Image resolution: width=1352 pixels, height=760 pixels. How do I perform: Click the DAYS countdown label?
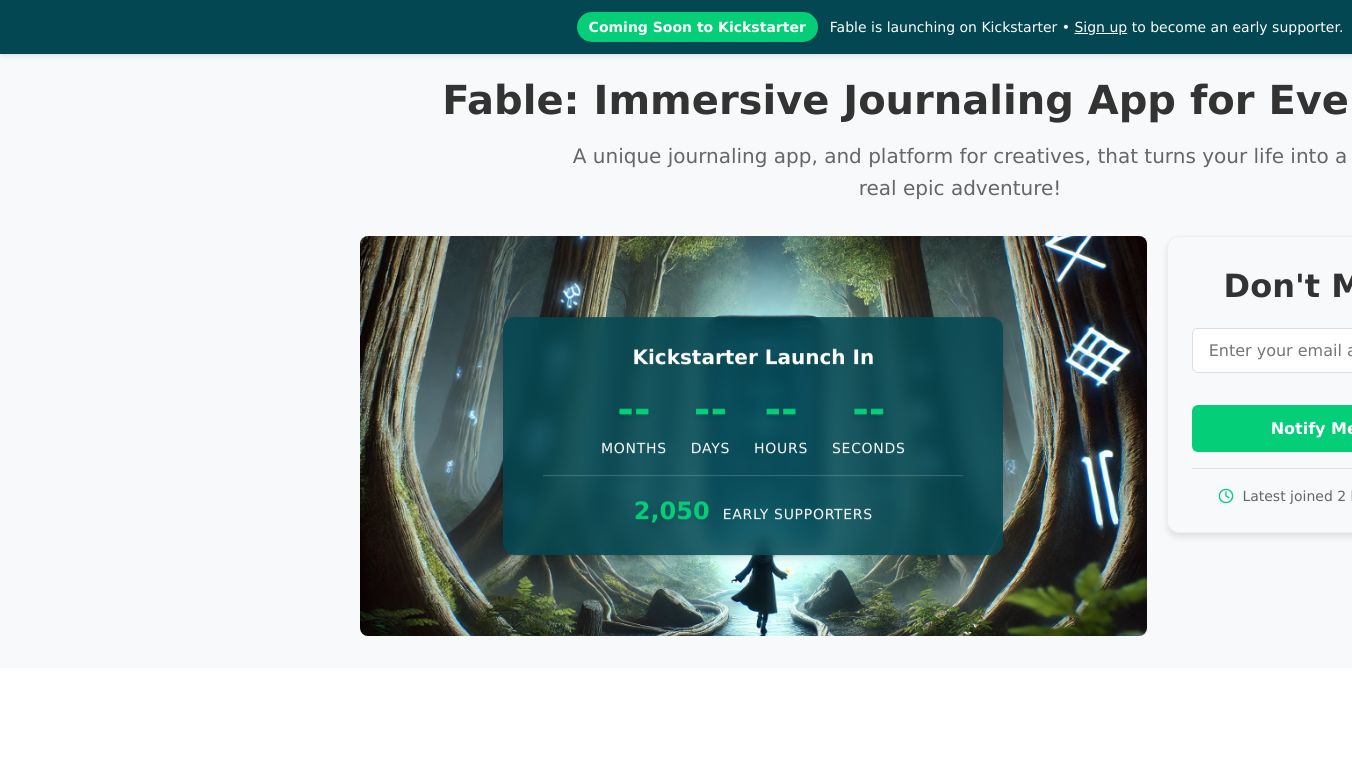(x=710, y=448)
